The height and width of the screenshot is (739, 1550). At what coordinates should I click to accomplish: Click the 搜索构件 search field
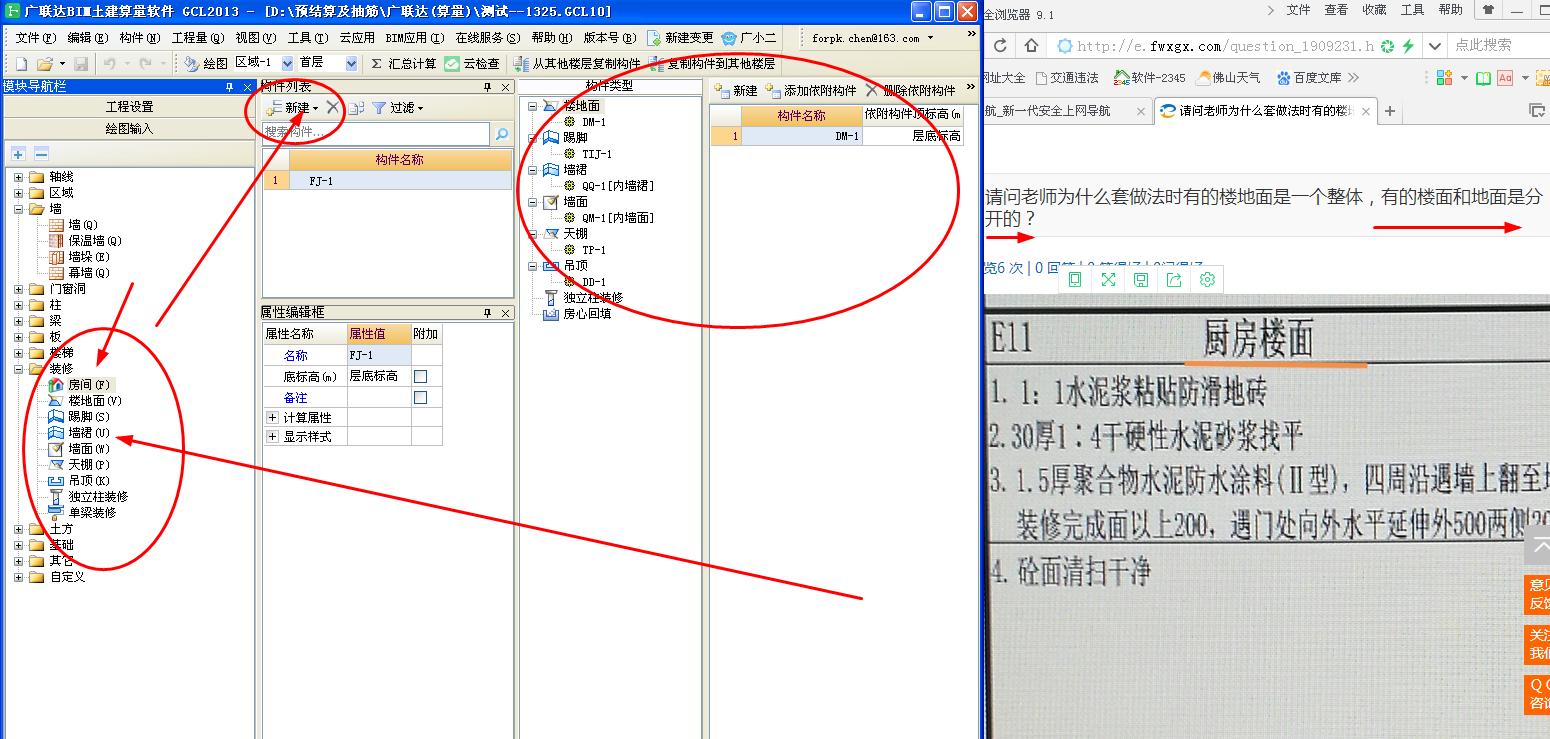coord(376,133)
